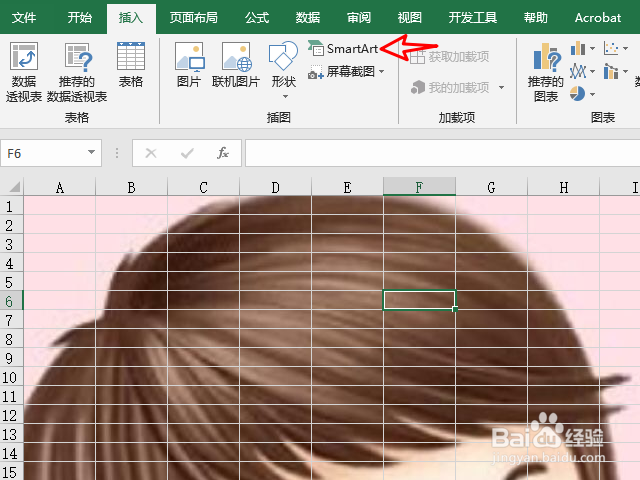Switch to the Data (数据) tab
The height and width of the screenshot is (480, 640).
pos(308,18)
